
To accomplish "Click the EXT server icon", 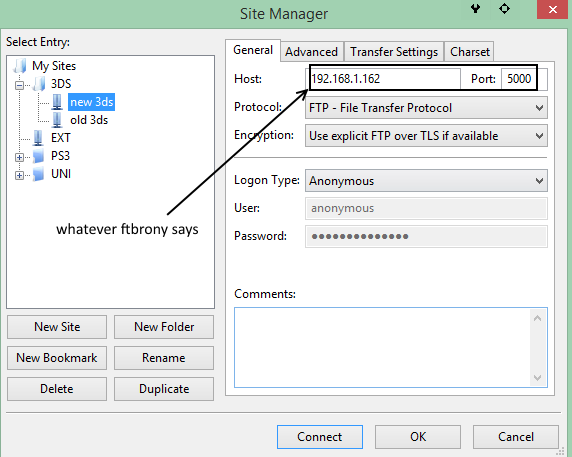I will pos(38,138).
